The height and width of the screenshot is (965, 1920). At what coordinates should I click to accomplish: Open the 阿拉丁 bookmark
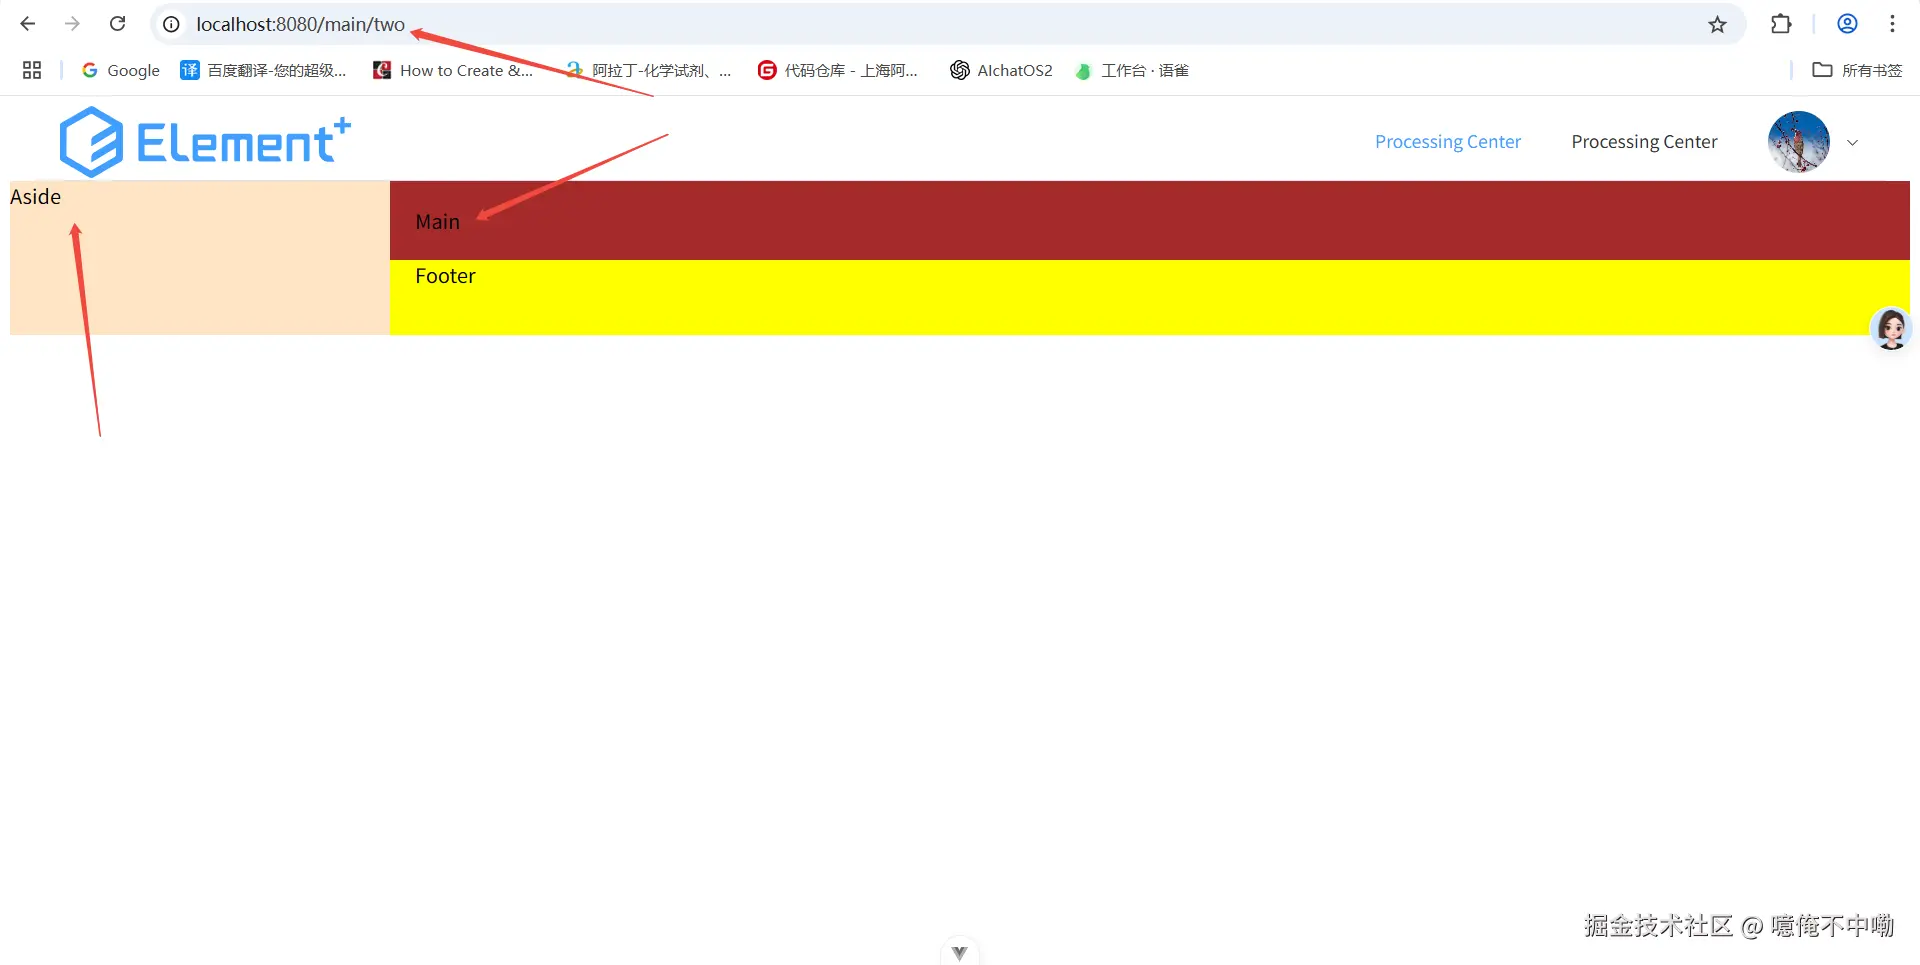pyautogui.click(x=648, y=70)
